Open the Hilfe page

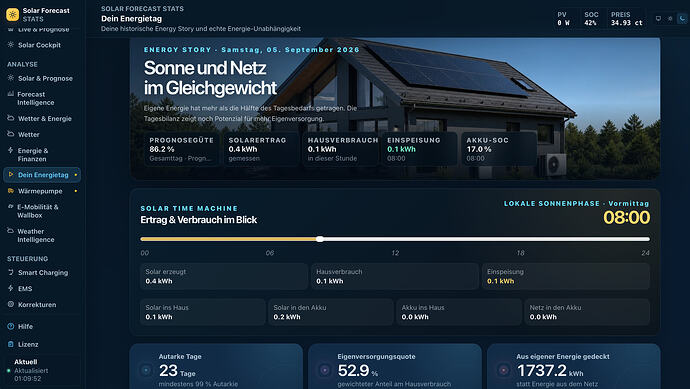[42, 327]
